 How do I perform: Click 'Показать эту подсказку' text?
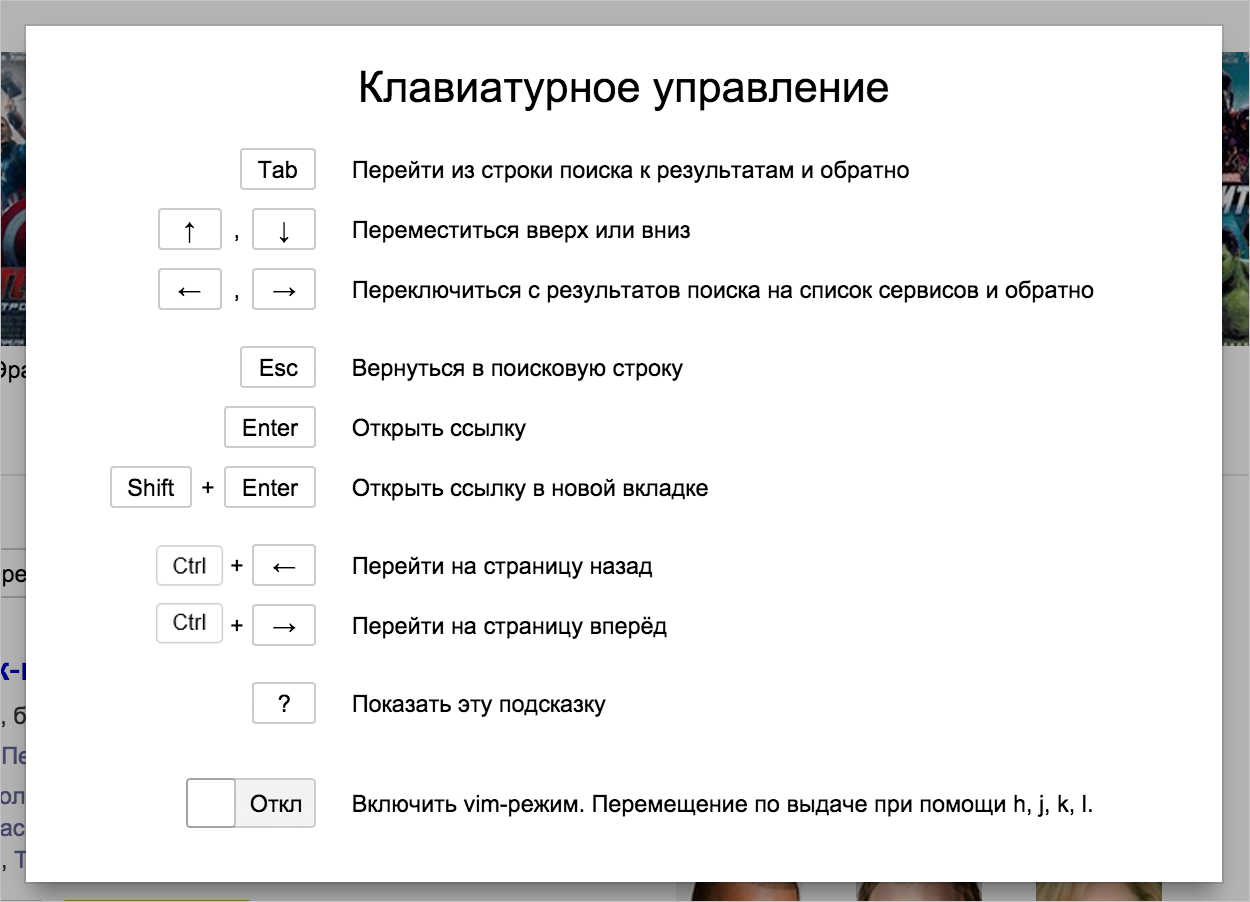pos(479,705)
